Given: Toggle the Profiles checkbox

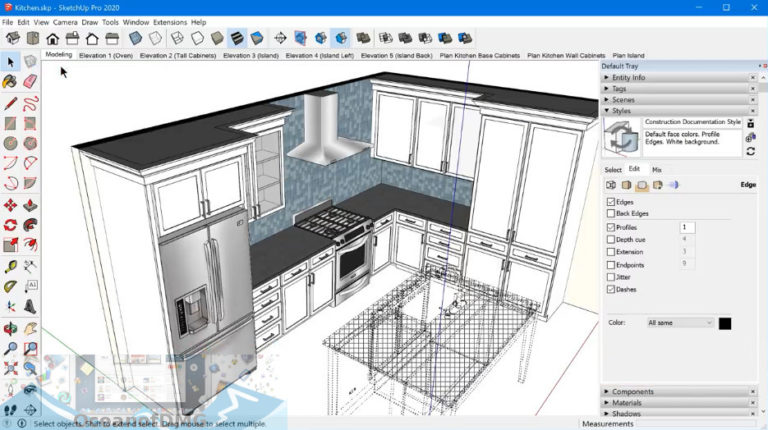Looking at the screenshot, I should (611, 227).
